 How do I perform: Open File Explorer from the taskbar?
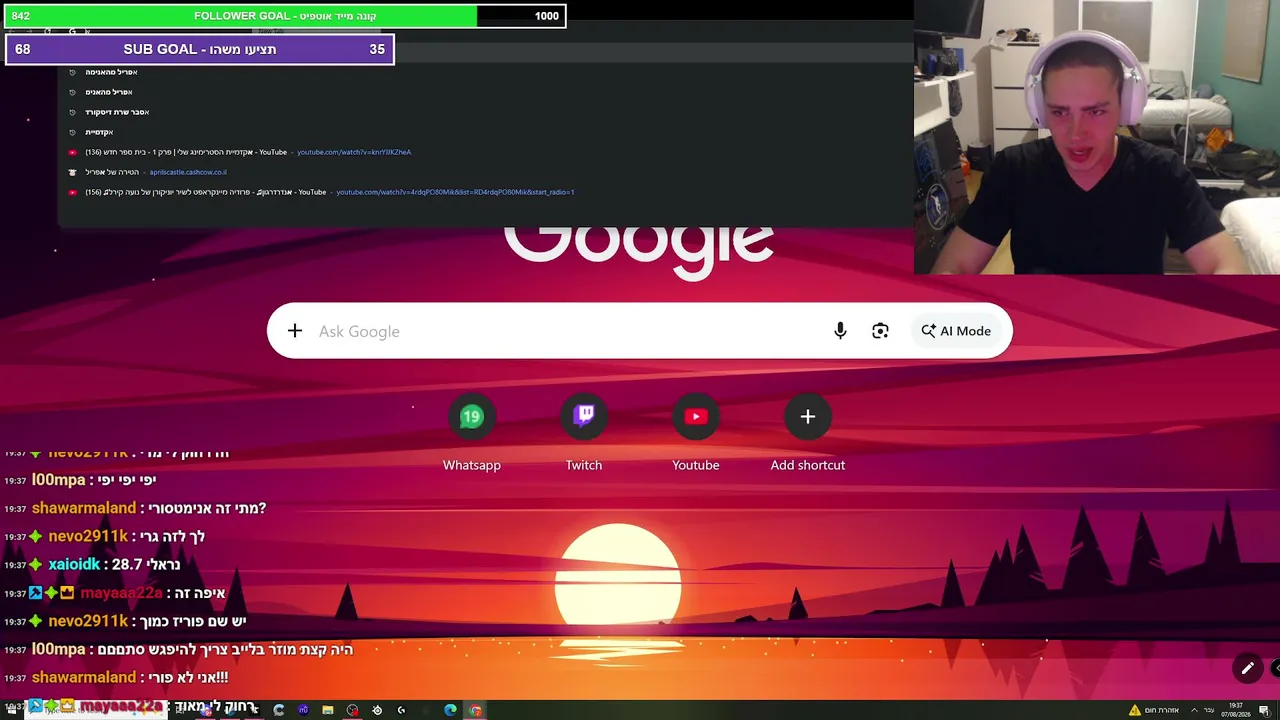327,710
